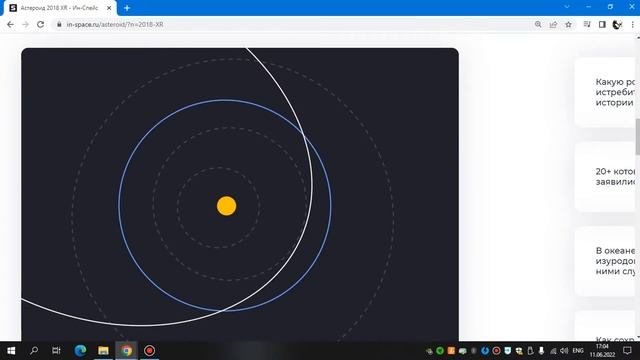Open the shield security tray icon

click(x=508, y=351)
